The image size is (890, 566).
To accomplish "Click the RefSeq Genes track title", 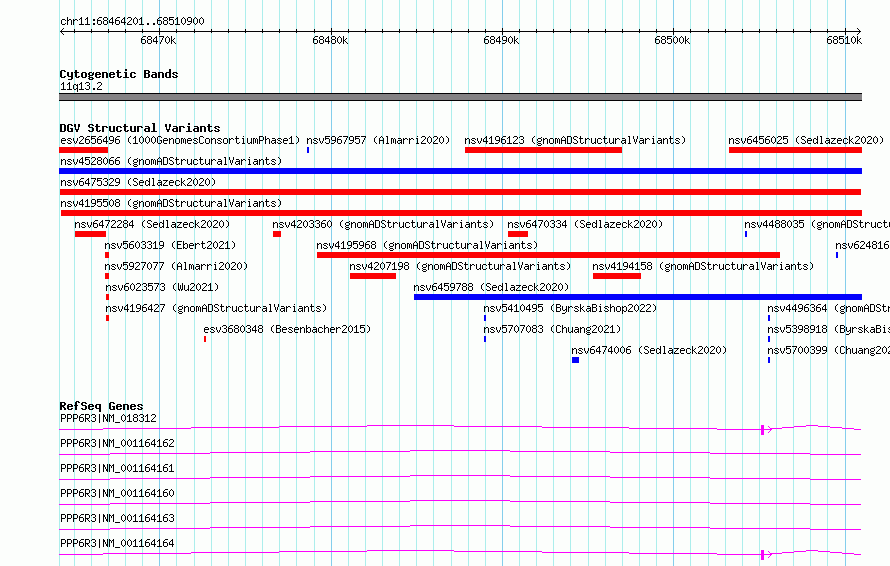I will click(101, 406).
